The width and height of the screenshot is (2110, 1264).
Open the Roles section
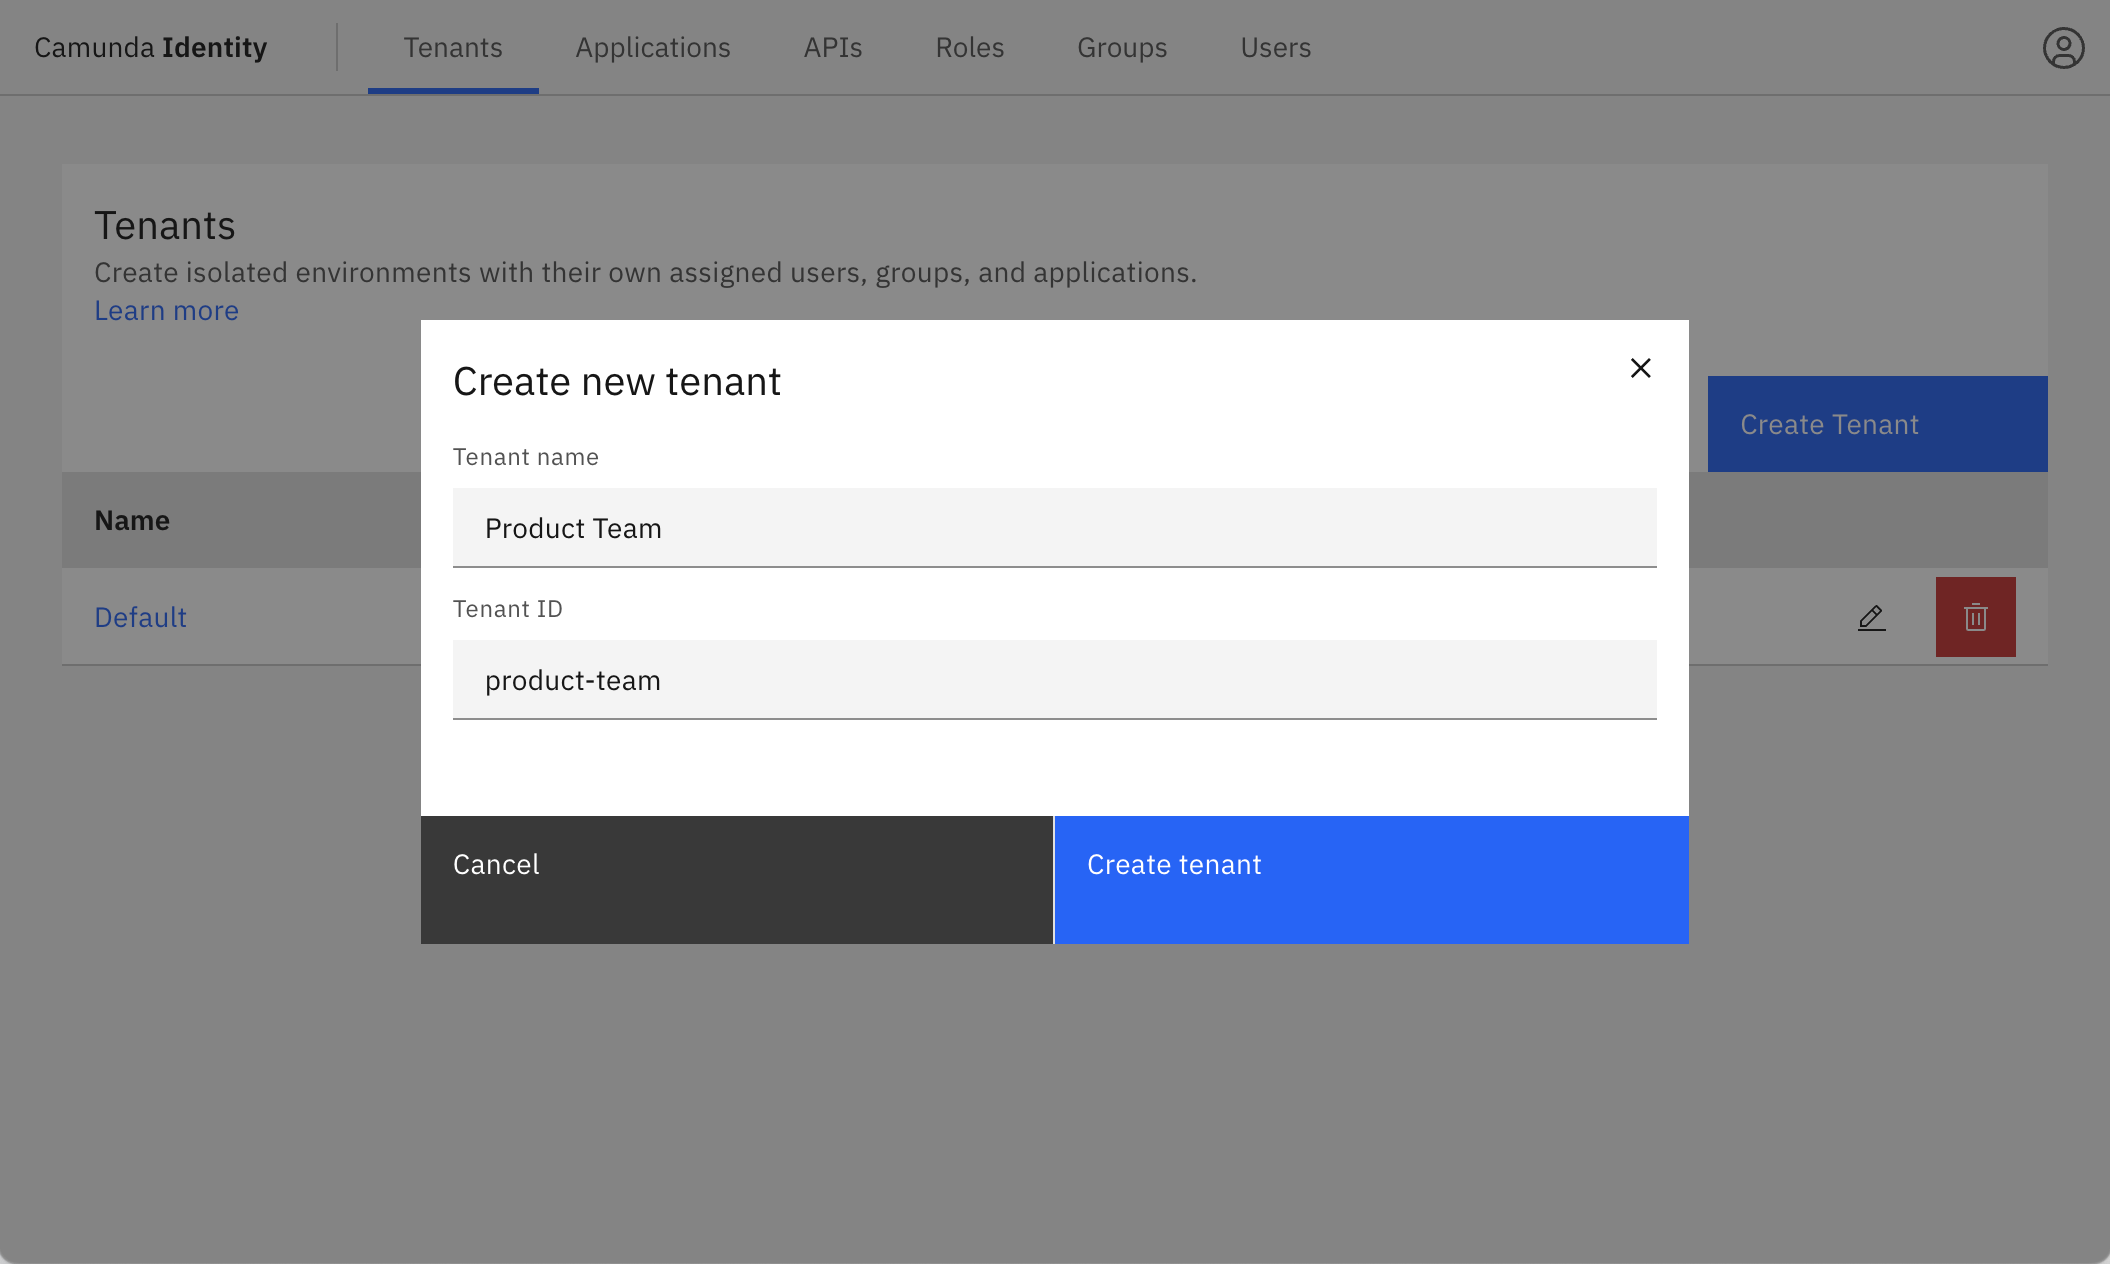[x=968, y=47]
